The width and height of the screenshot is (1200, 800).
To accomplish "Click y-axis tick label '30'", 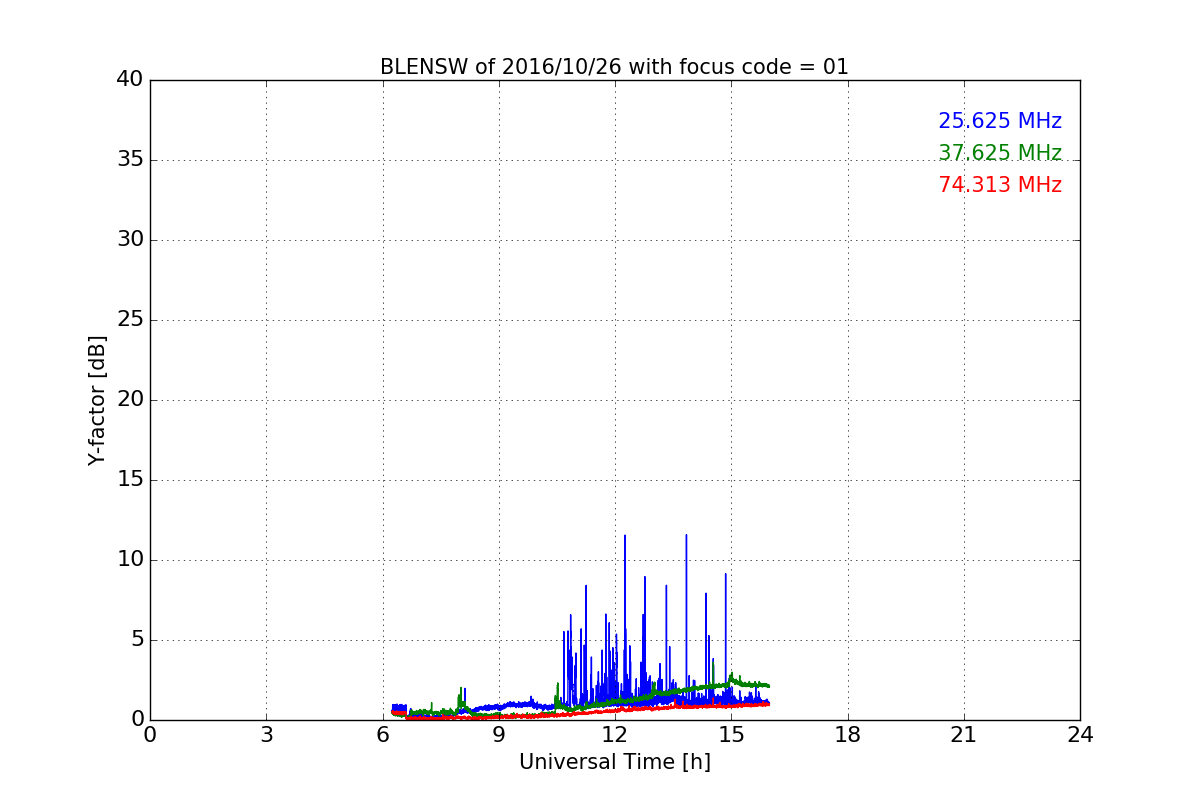I will click(131, 240).
